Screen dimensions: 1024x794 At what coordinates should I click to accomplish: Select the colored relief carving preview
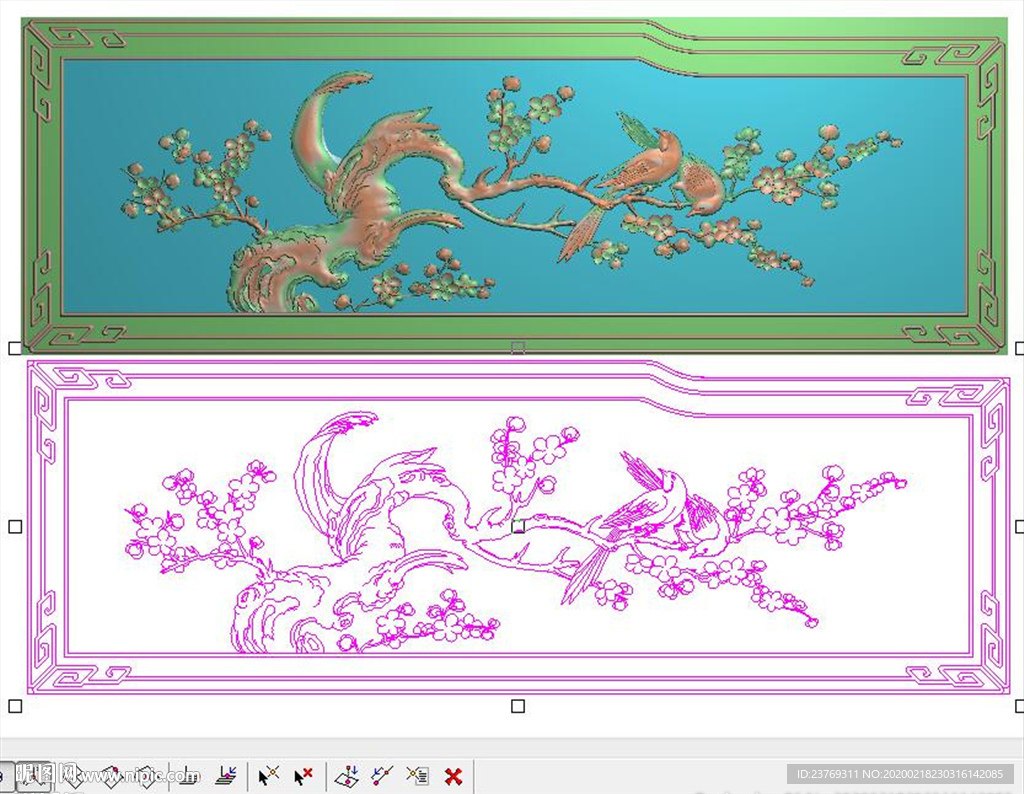point(514,185)
